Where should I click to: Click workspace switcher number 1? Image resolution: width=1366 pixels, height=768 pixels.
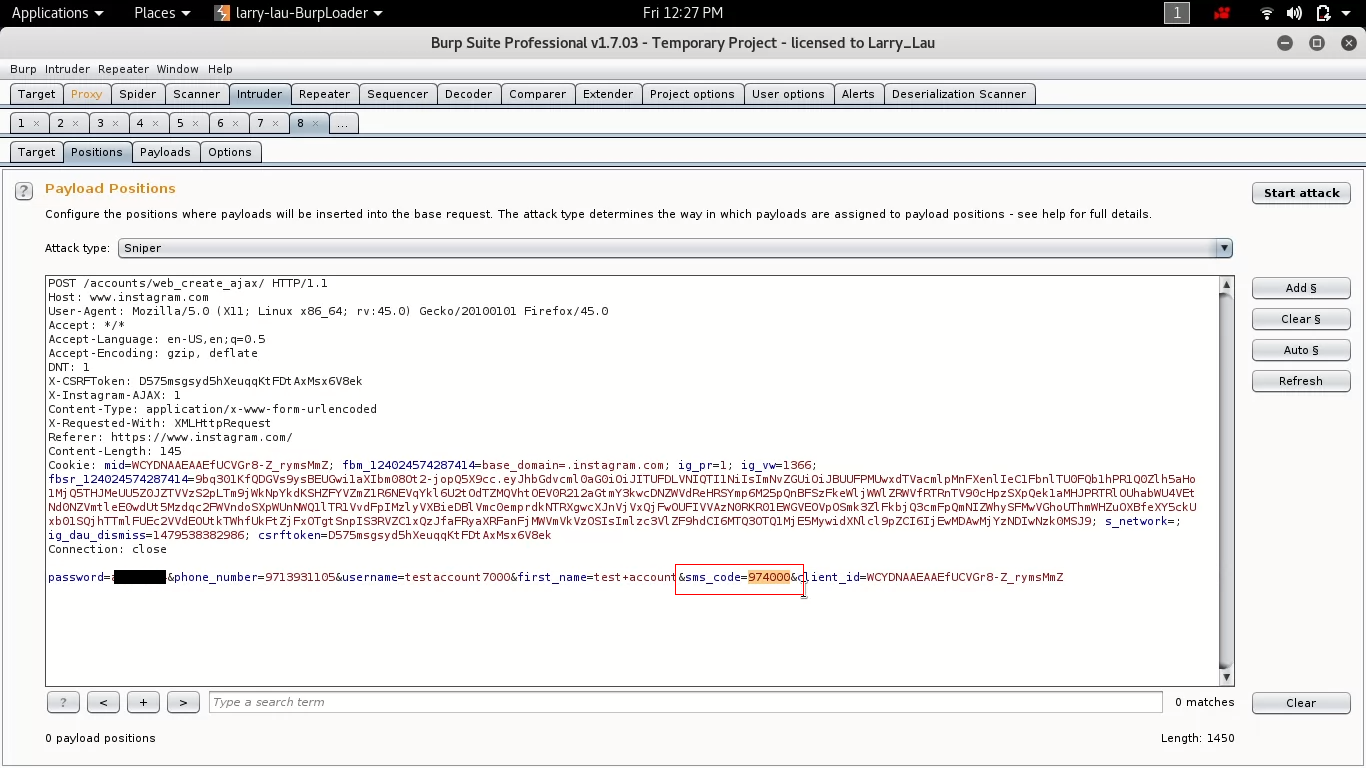[1177, 13]
